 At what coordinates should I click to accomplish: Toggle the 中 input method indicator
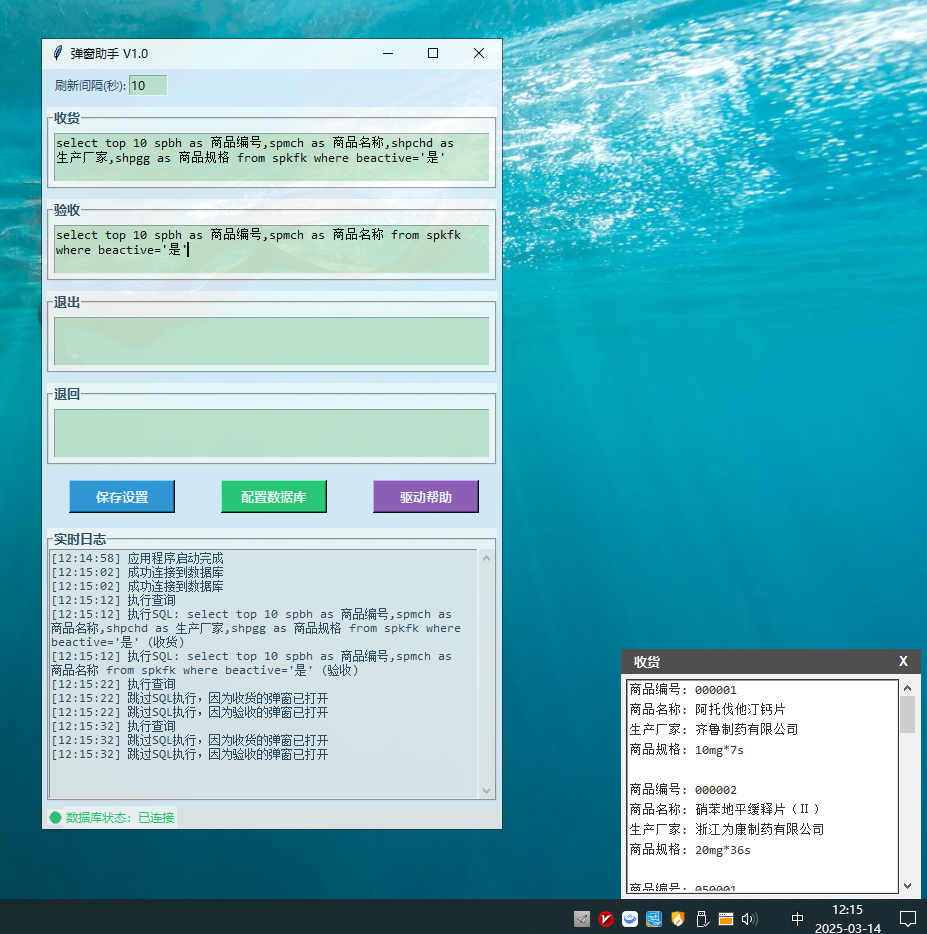(x=797, y=918)
